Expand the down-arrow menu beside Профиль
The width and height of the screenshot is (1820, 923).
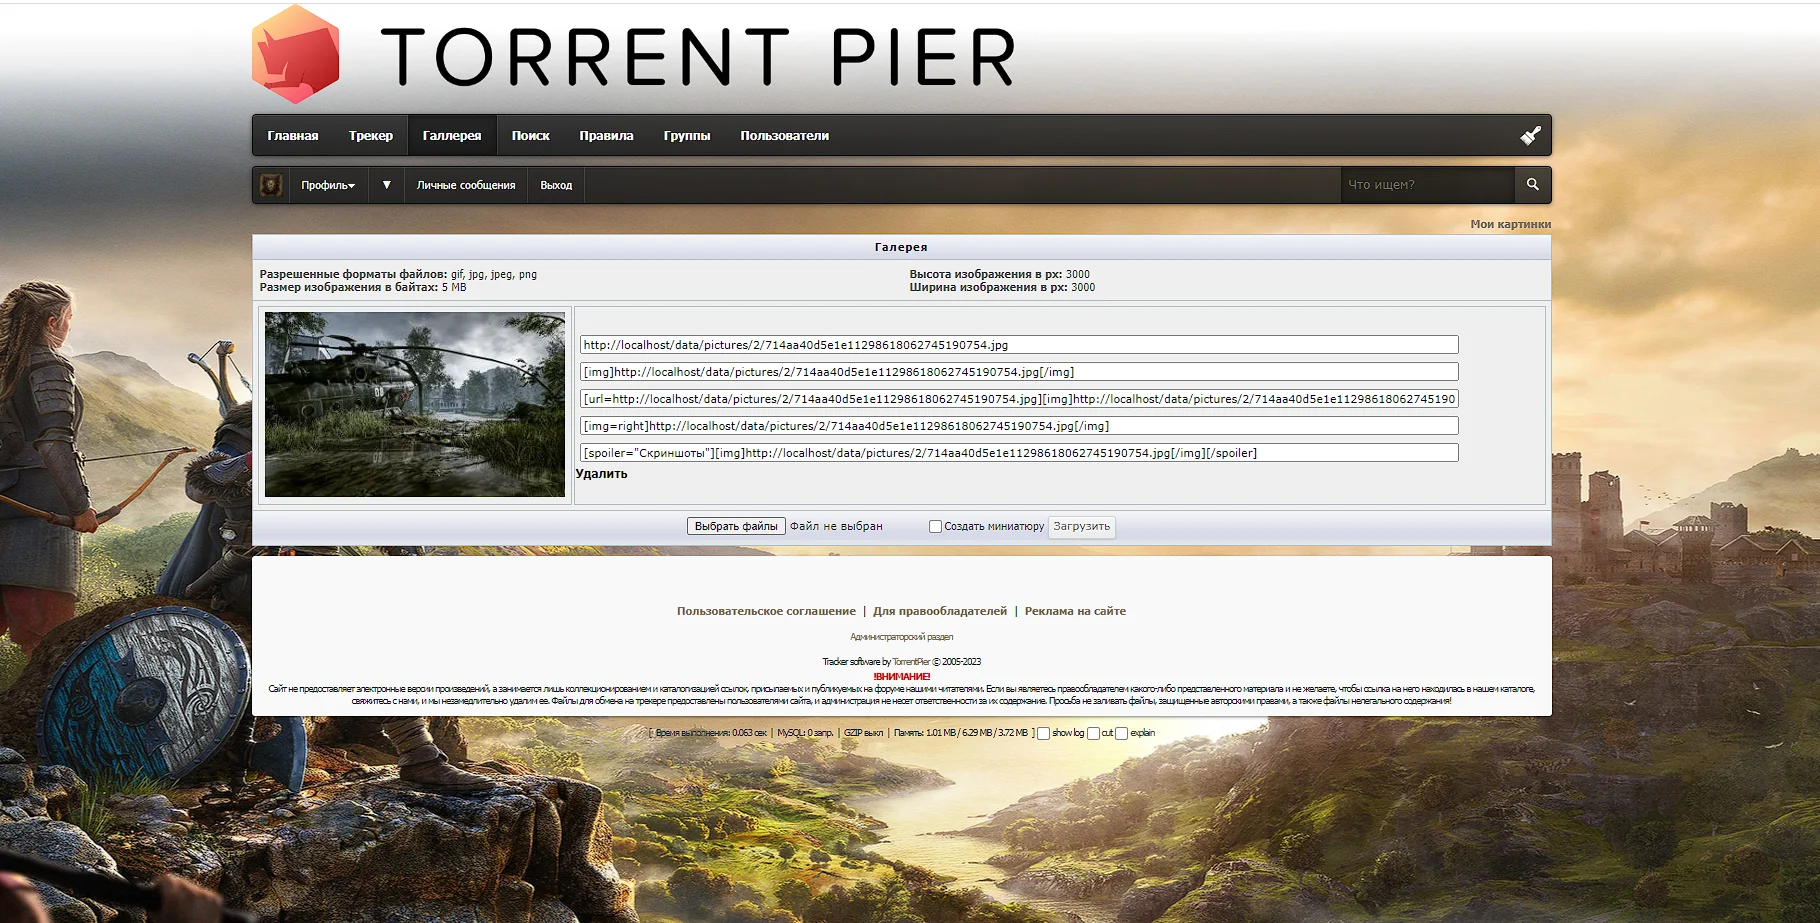pyautogui.click(x=386, y=185)
